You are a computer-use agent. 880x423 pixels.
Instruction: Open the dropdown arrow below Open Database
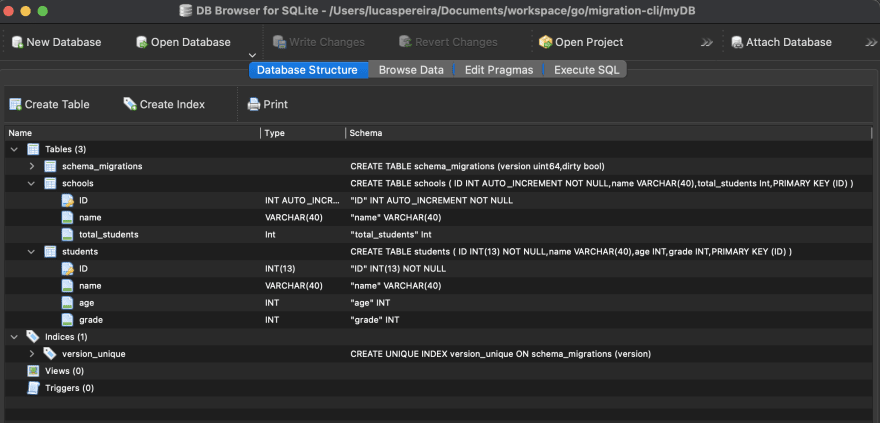click(253, 55)
